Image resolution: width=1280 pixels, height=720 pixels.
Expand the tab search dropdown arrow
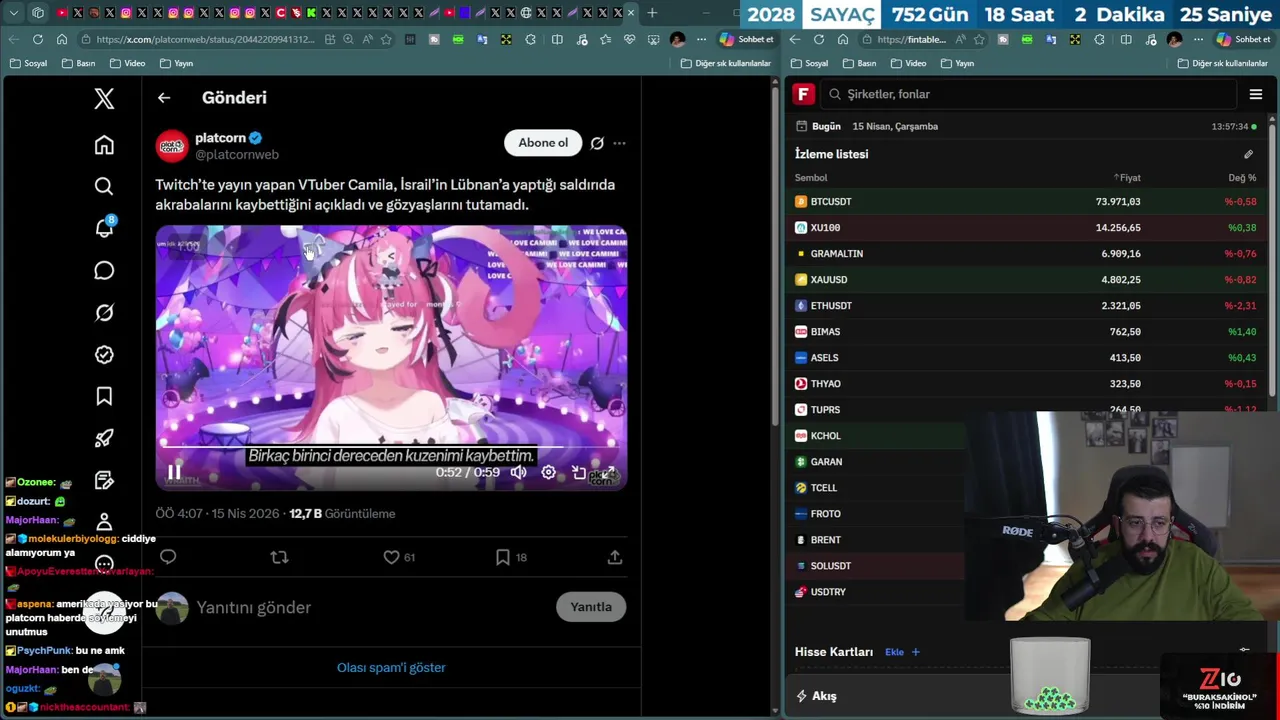(12, 13)
